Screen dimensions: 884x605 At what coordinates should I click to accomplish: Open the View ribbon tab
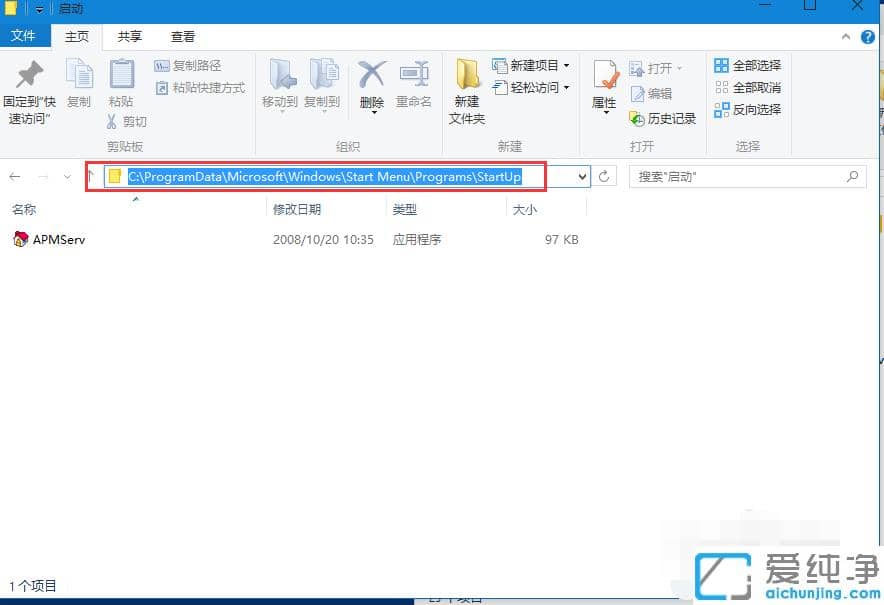pyautogui.click(x=182, y=37)
